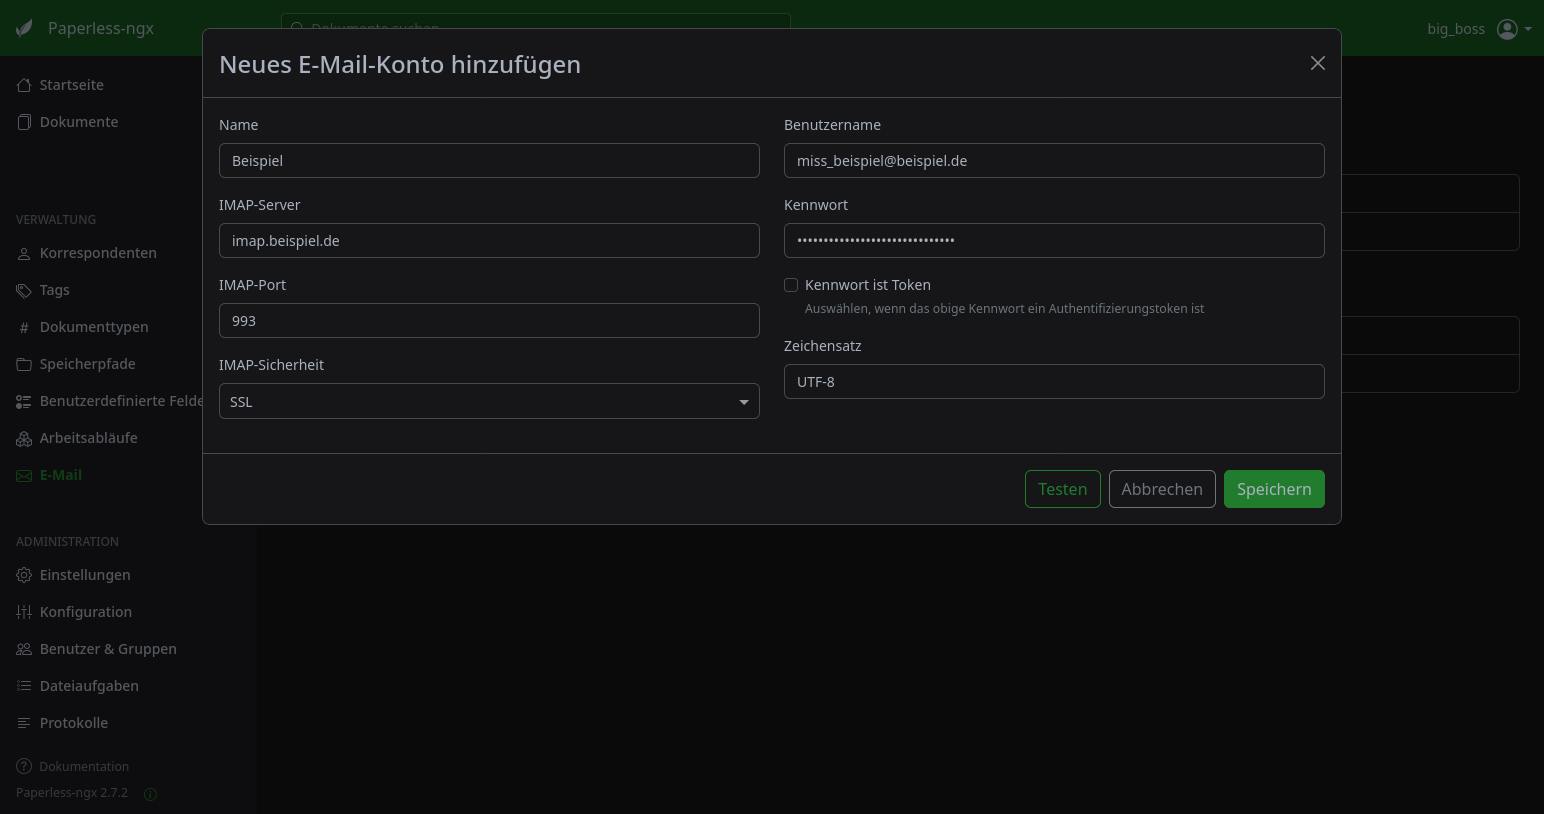Image resolution: width=1544 pixels, height=814 pixels.
Task: Open Startseite in the sidebar
Action: click(x=72, y=85)
